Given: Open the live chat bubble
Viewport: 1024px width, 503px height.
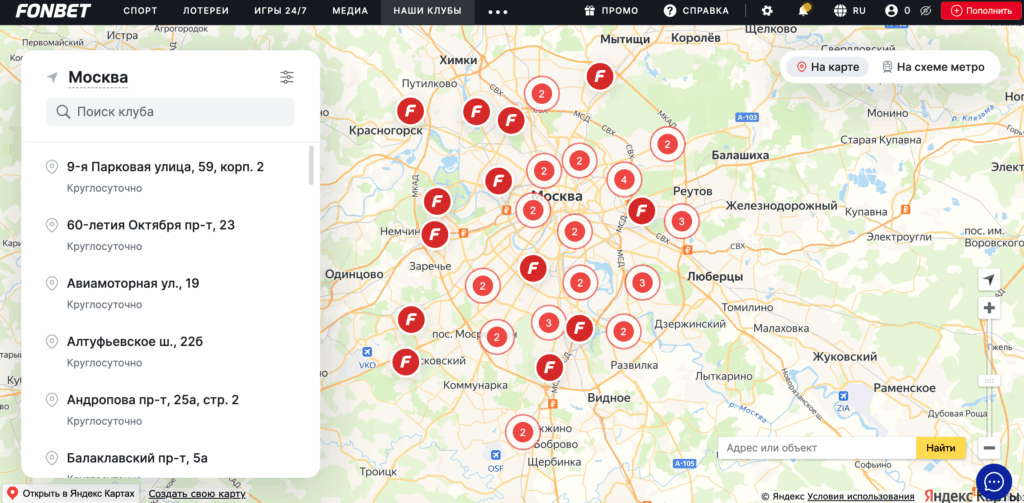Looking at the screenshot, I should [993, 482].
